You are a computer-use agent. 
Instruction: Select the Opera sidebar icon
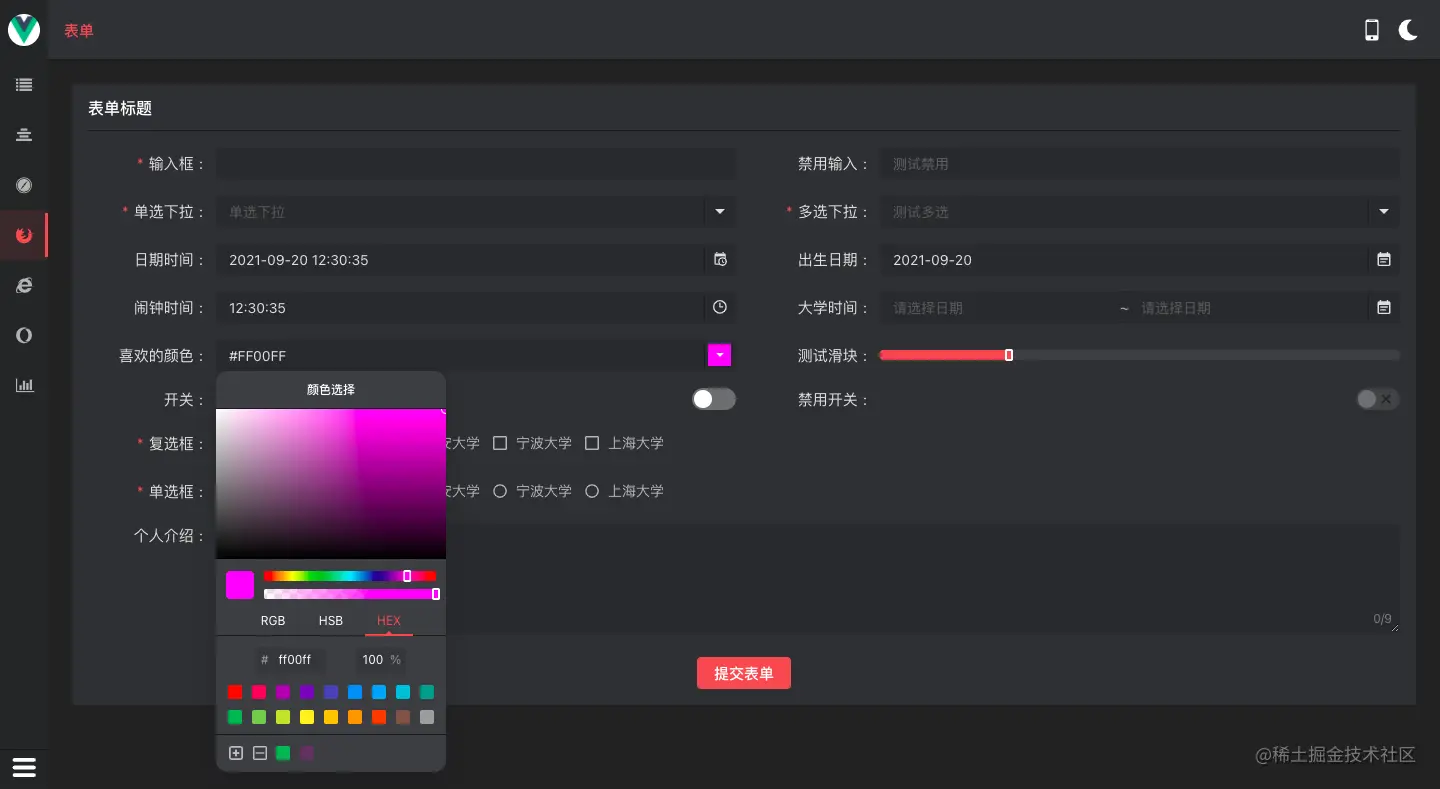coord(23,335)
